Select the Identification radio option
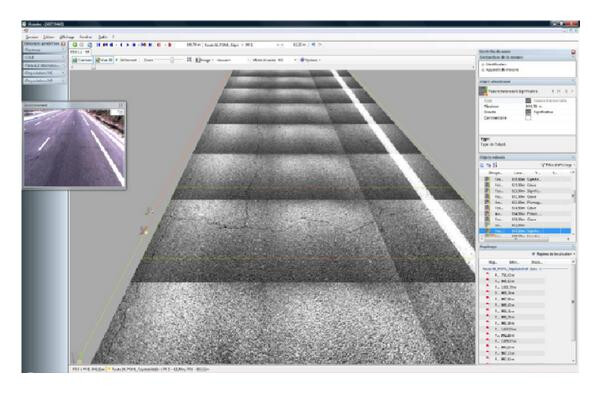The image size is (600, 393). 483,64
